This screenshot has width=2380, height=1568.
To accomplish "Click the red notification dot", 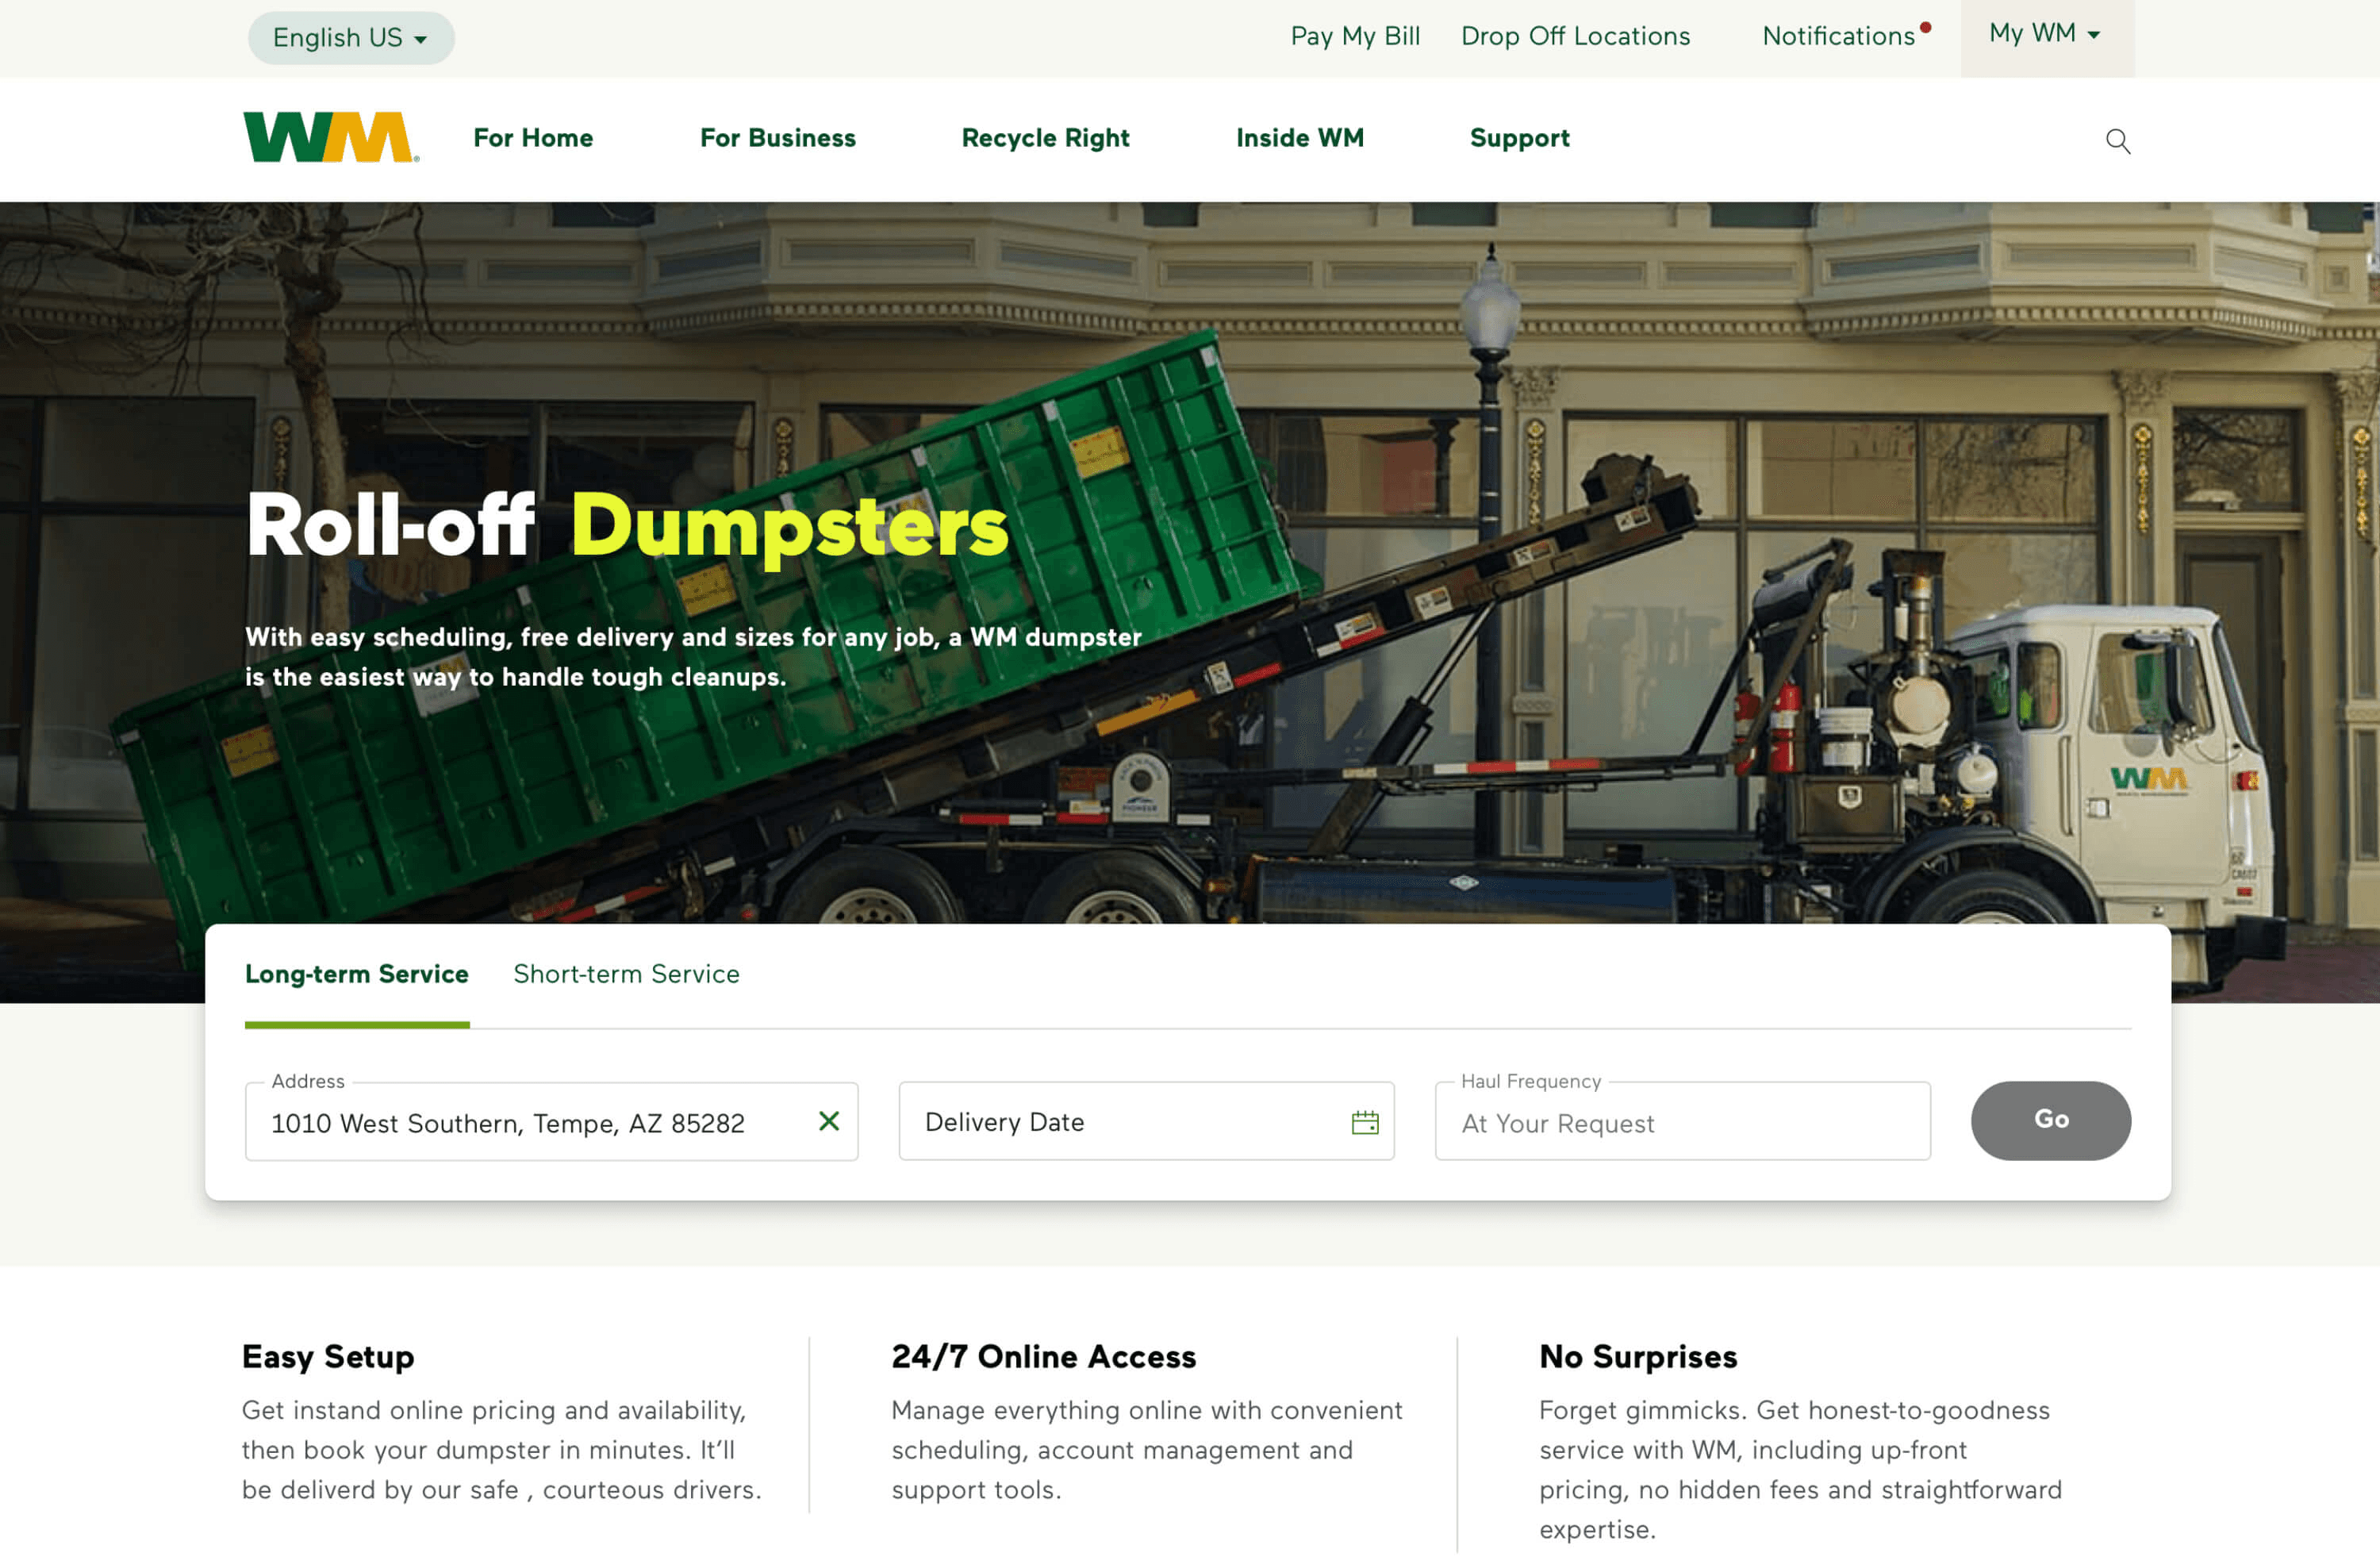I will point(1925,28).
